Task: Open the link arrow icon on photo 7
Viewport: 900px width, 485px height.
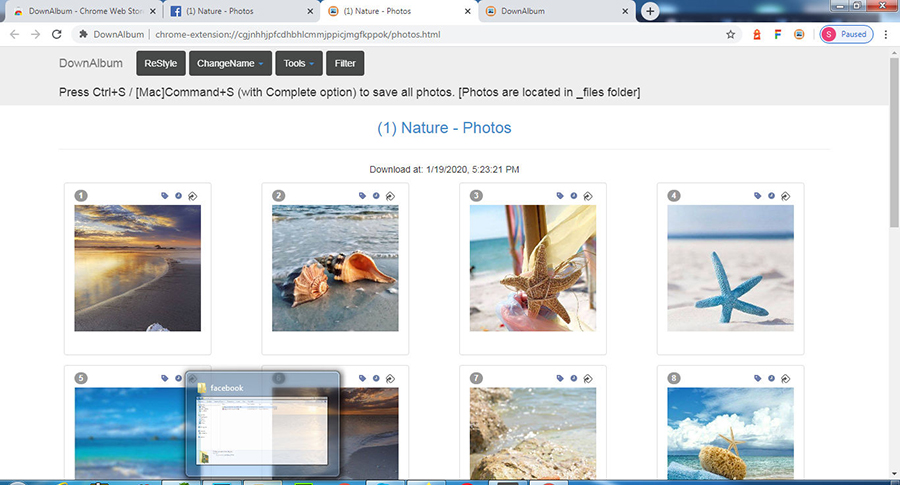Action: [588, 379]
